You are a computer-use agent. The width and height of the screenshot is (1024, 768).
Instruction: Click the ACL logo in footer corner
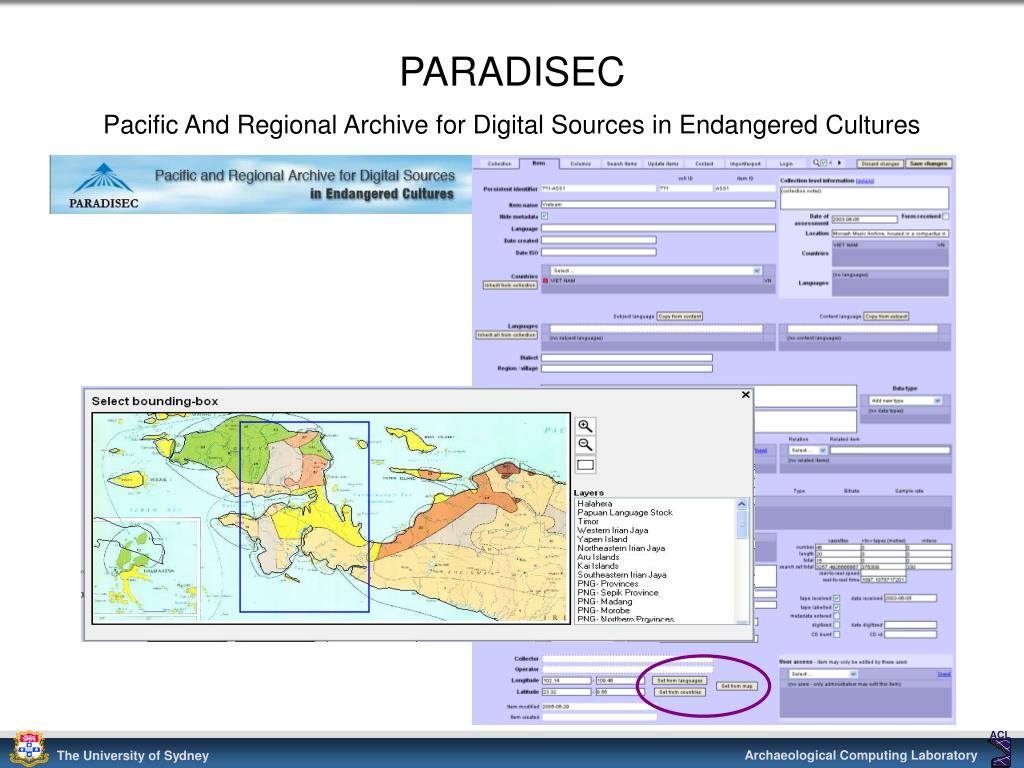click(1000, 748)
